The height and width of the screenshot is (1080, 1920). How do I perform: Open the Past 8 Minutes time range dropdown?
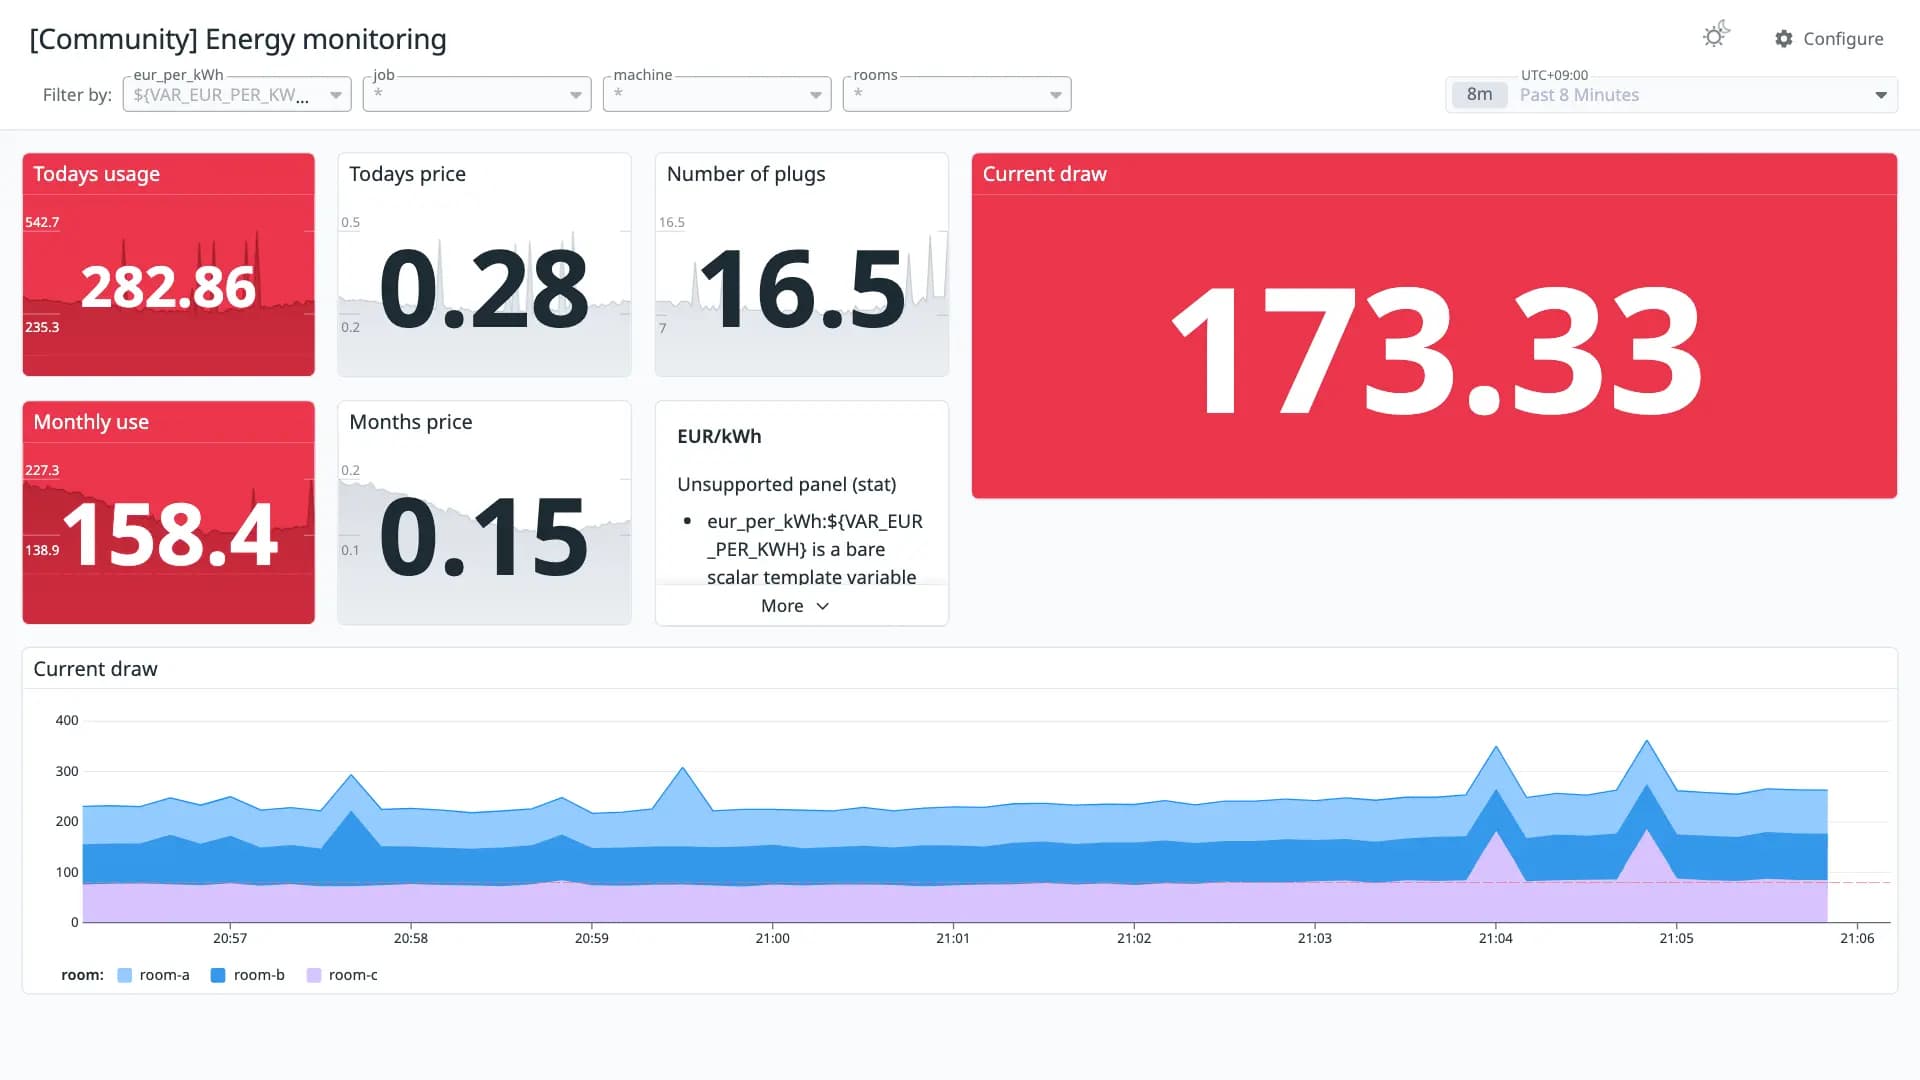(1671, 94)
